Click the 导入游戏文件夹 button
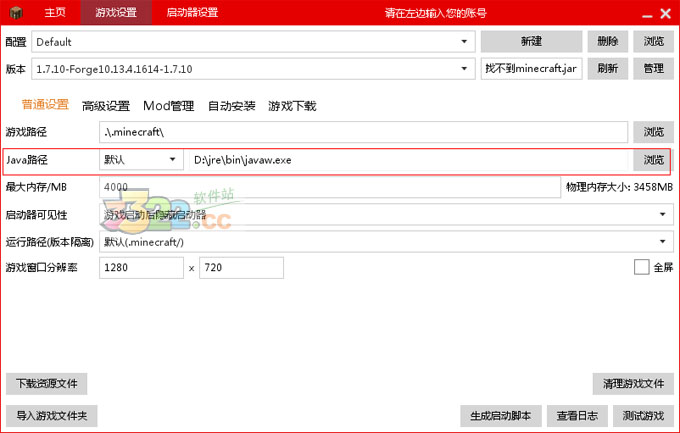This screenshot has width=680, height=433. 52,416
